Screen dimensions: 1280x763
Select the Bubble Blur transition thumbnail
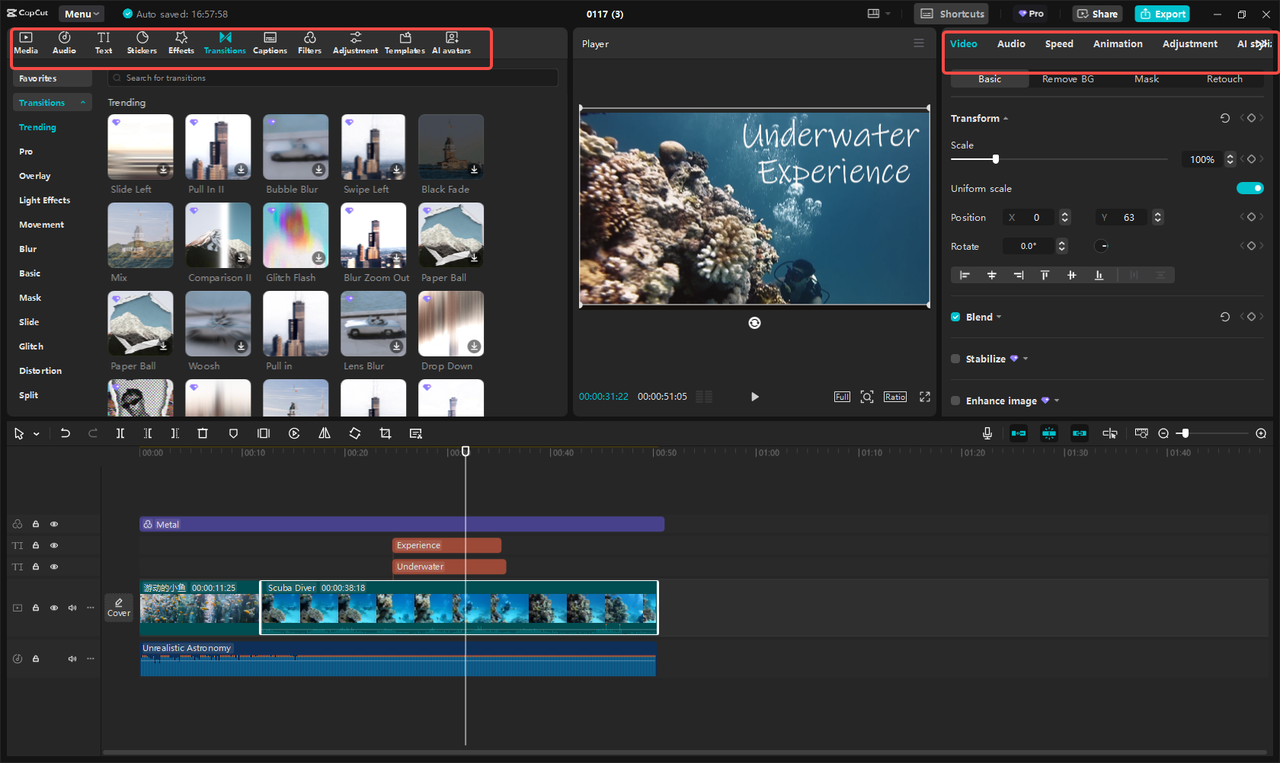coord(295,146)
